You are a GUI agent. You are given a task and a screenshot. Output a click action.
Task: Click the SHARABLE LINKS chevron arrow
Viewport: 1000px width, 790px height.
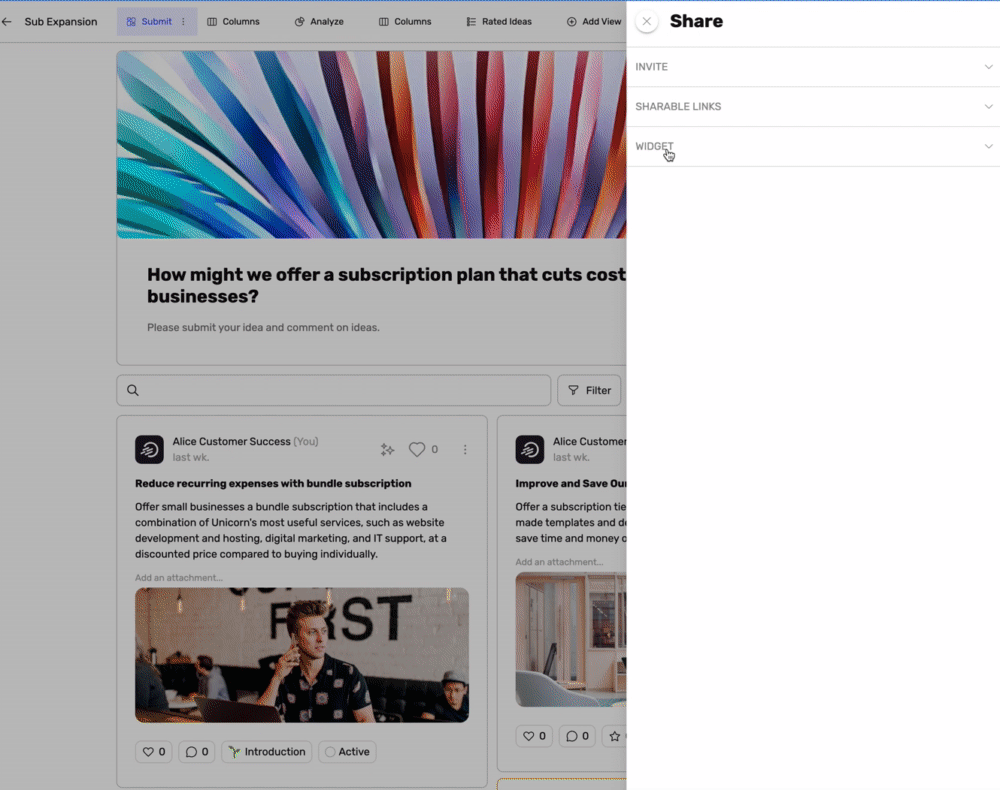(988, 106)
